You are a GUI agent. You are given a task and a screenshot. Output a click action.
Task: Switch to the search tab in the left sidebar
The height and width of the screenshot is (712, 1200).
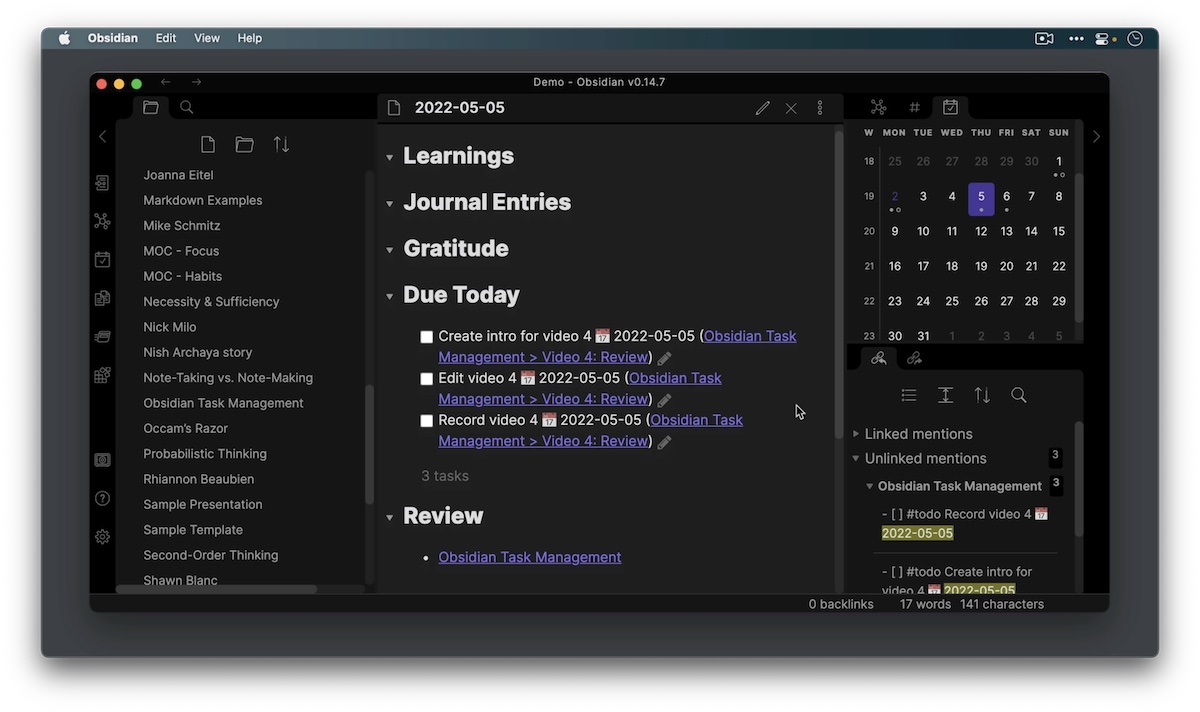187,108
